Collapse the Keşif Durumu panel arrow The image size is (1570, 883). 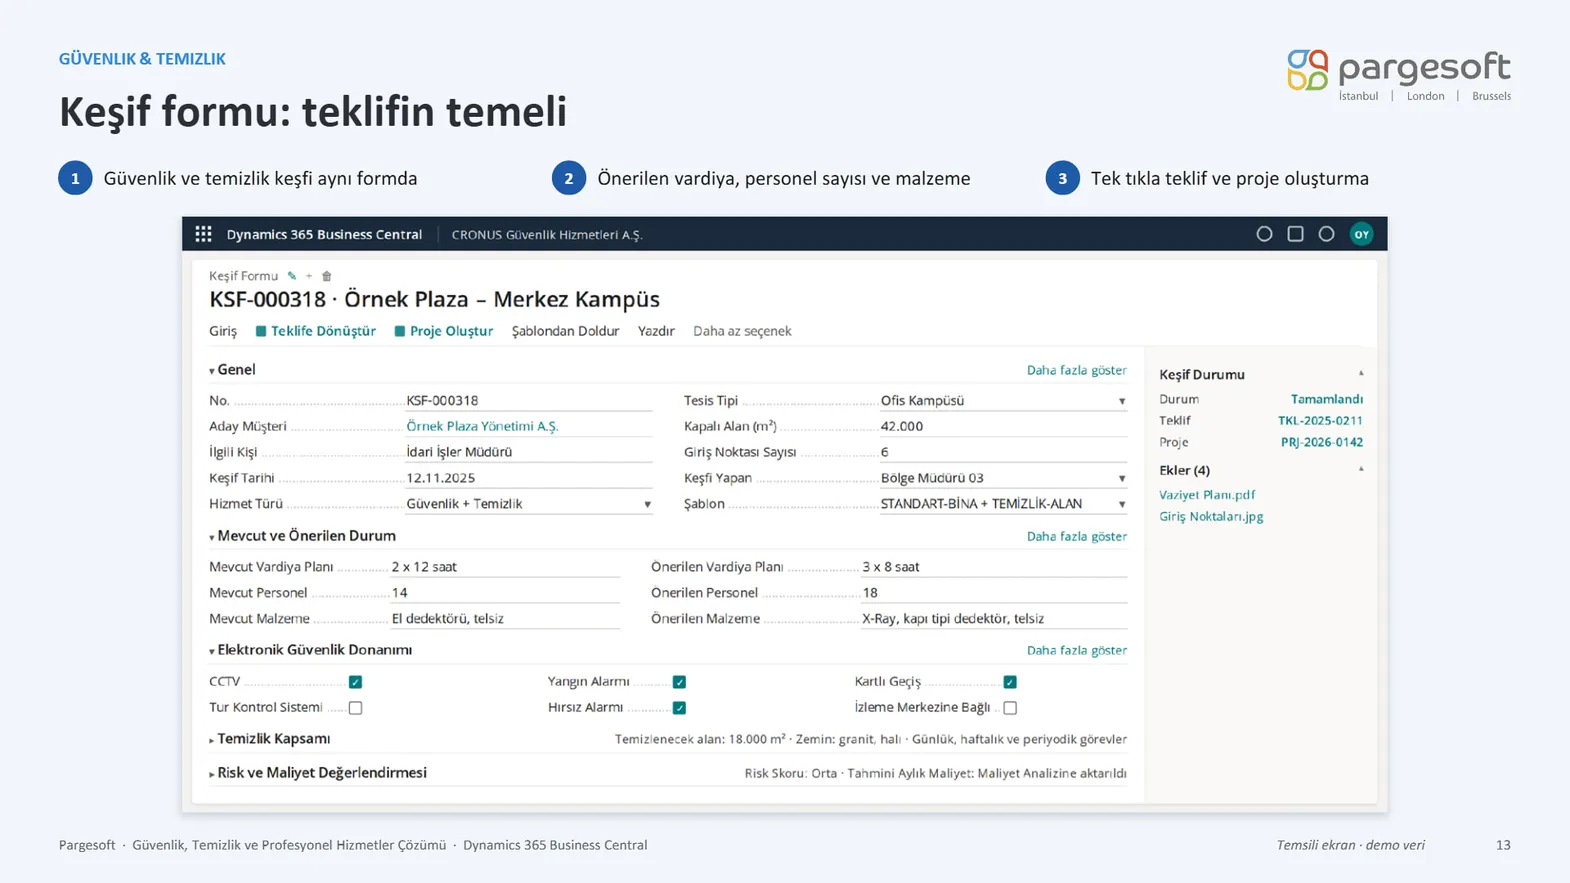pos(1360,374)
